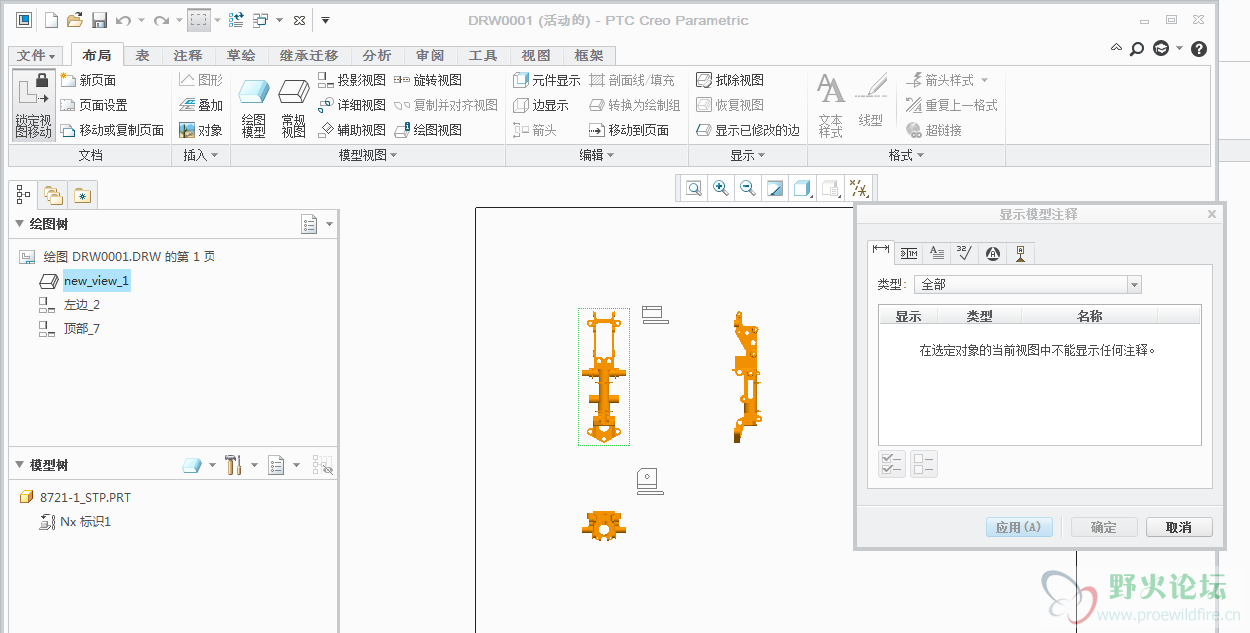Image resolution: width=1250 pixels, height=633 pixels.
Task: Switch to the 审阅 review tab
Action: pyautogui.click(x=430, y=56)
